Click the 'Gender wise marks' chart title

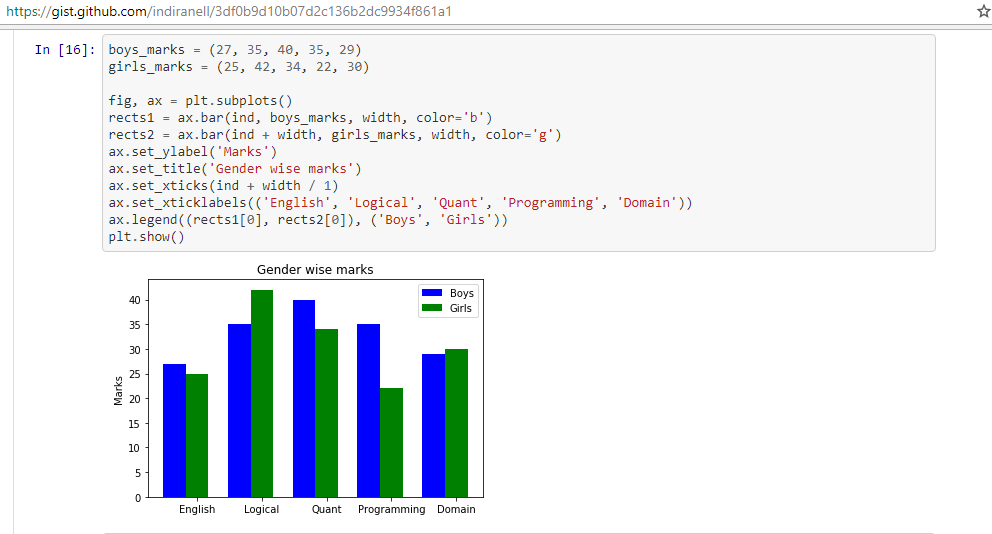(315, 270)
